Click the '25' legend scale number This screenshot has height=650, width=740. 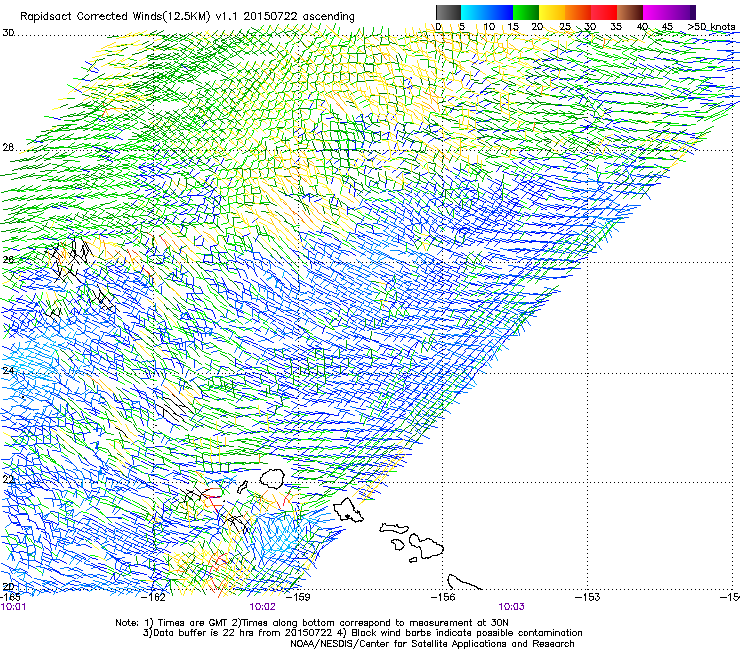(x=565, y=27)
